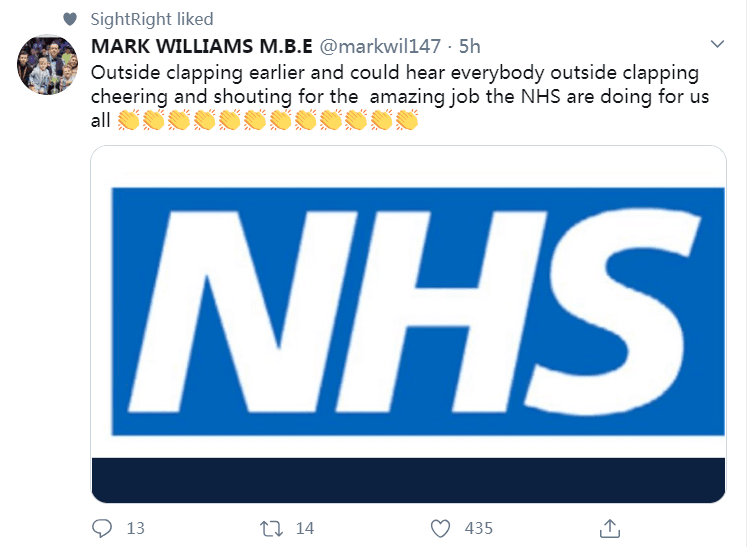The image size is (749, 547).
Task: Click the reply speech bubble icon
Action: (102, 527)
